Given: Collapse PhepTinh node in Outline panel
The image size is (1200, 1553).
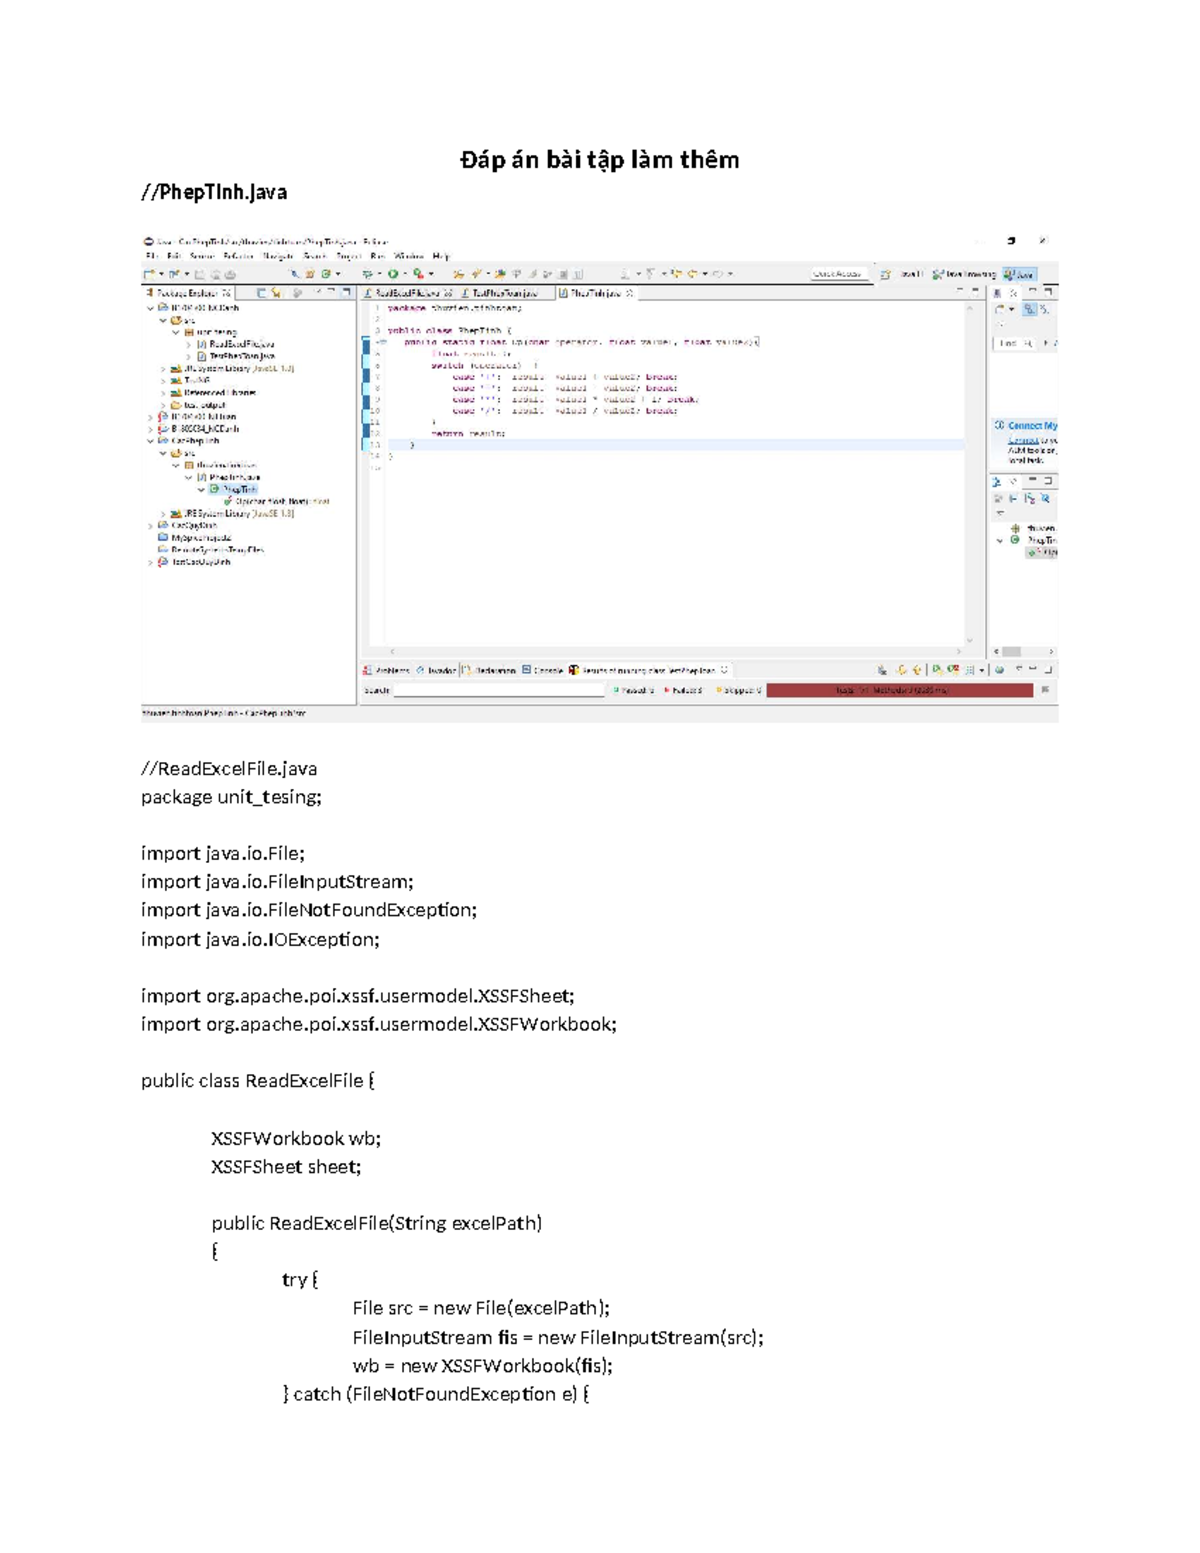Looking at the screenshot, I should (1000, 541).
